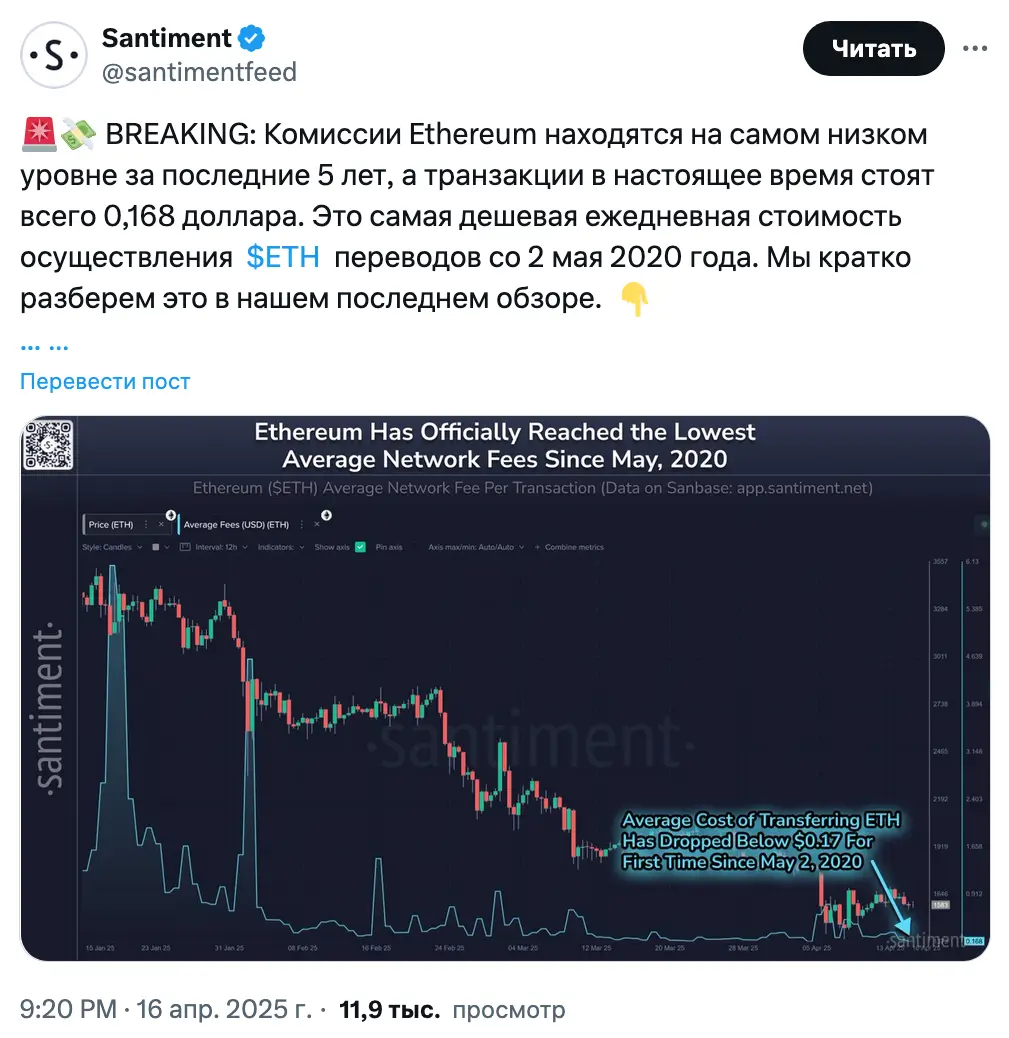Click the Перевести пост link
Viewport: 1009px width, 1038px height.
coord(105,381)
